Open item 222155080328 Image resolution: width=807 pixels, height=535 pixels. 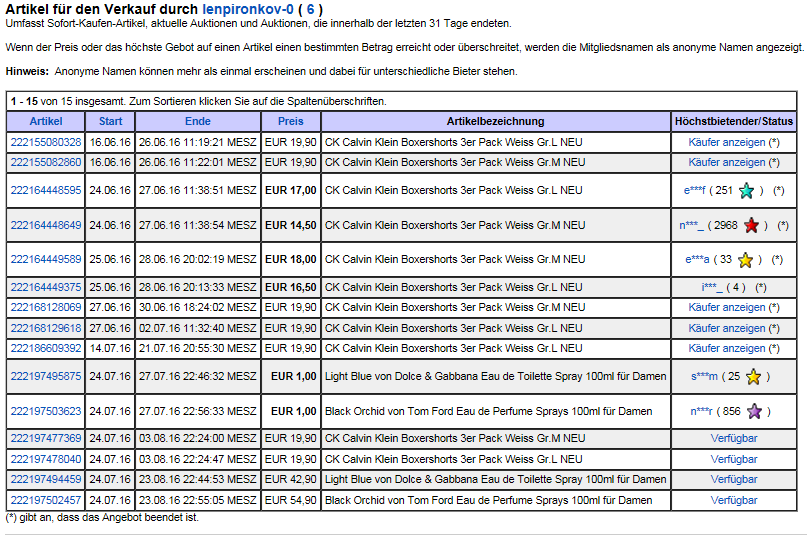point(46,142)
